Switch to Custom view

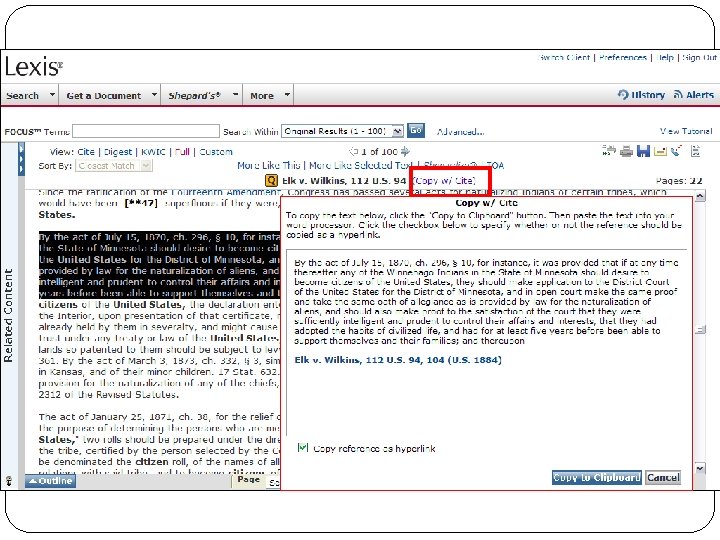pyautogui.click(x=216, y=152)
